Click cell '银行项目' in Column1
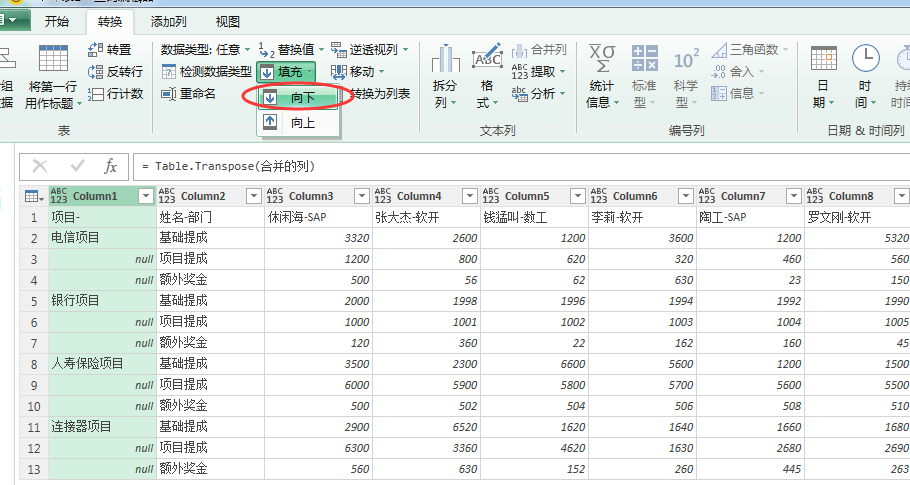Image resolution: width=910 pixels, height=485 pixels. [x=102, y=301]
